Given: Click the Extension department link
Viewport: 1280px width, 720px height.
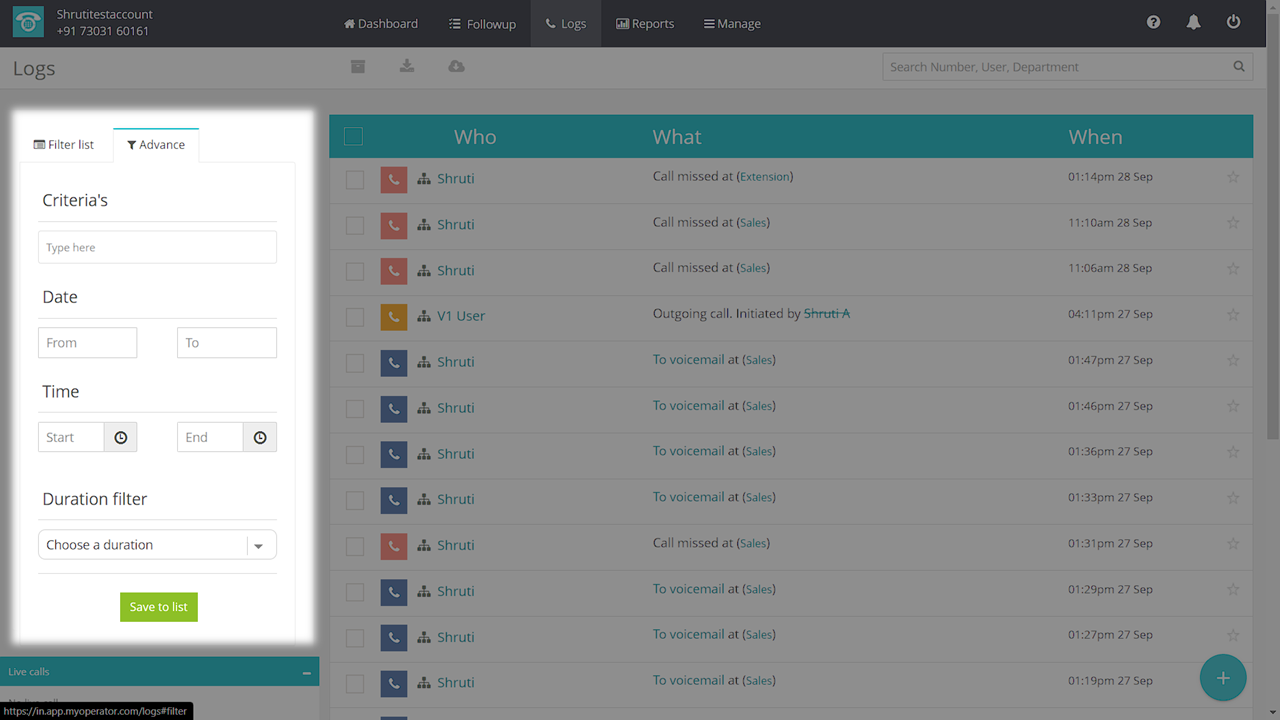Looking at the screenshot, I should click(x=765, y=177).
